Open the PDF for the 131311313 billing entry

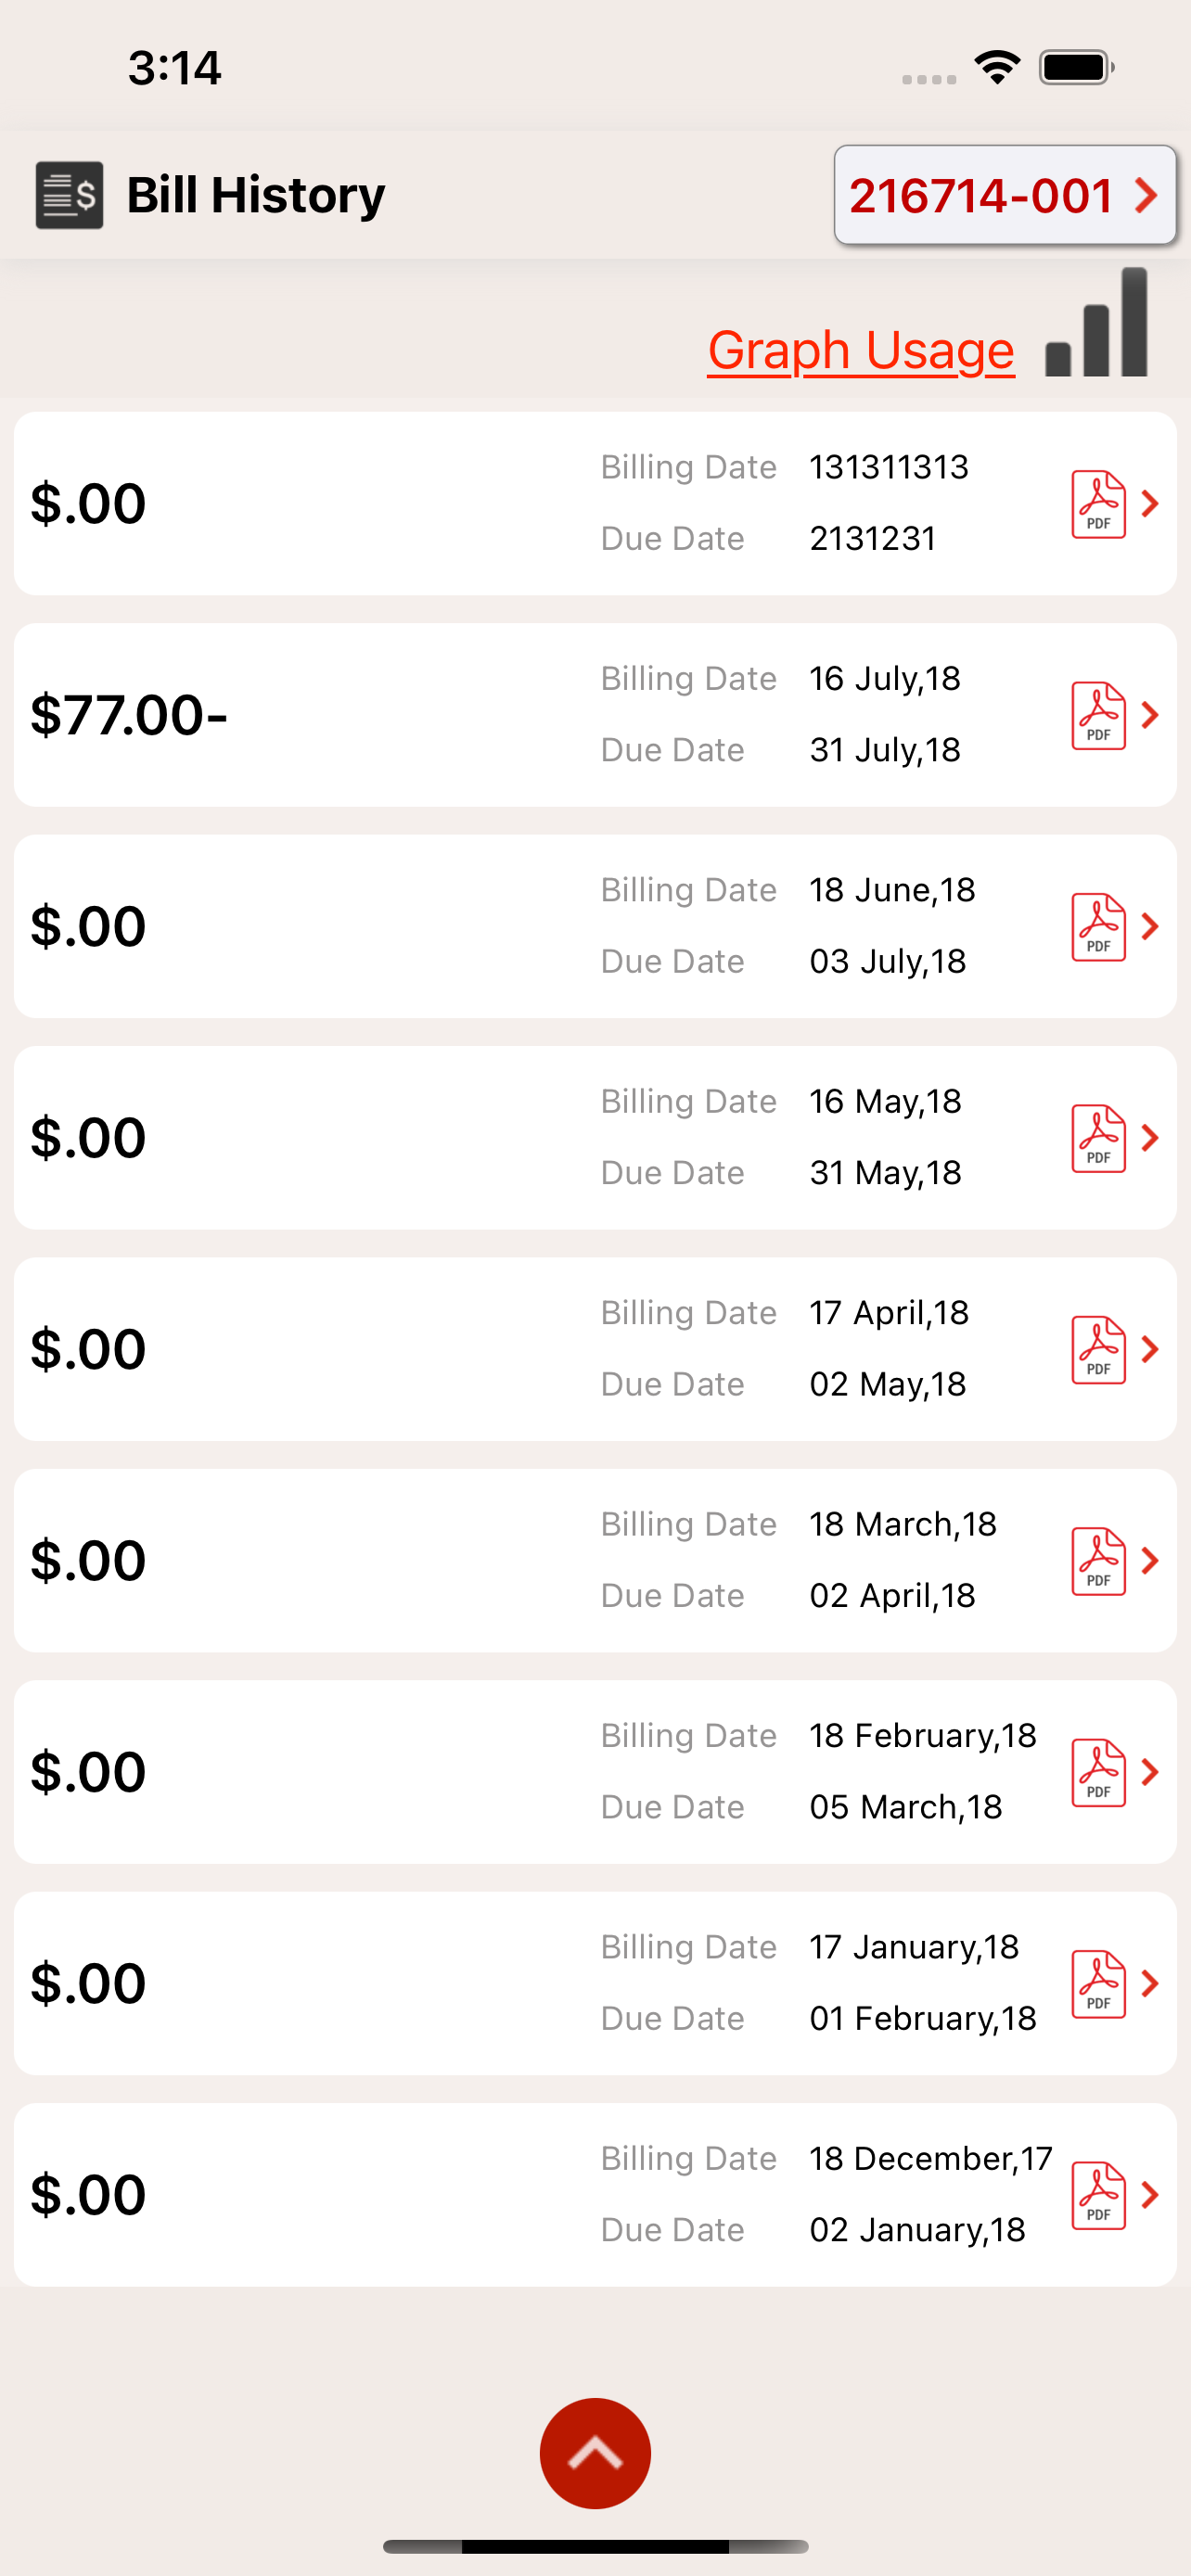click(1098, 504)
